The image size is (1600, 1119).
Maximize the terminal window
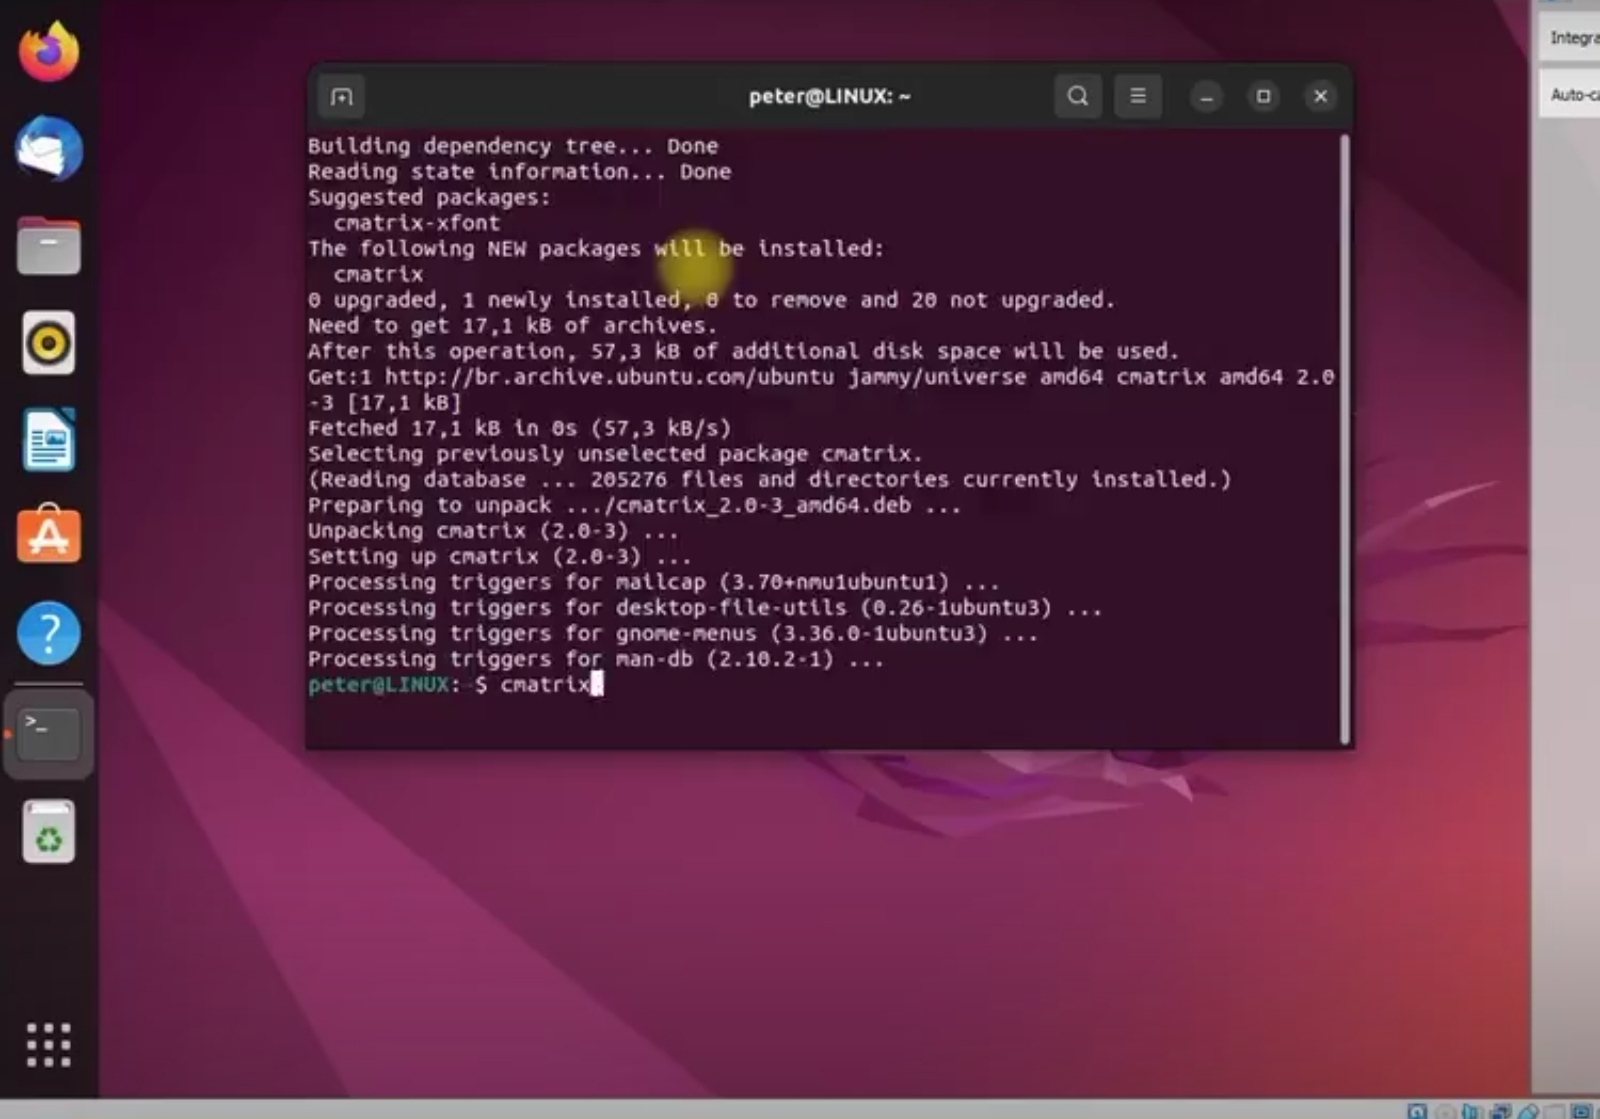(x=1263, y=96)
